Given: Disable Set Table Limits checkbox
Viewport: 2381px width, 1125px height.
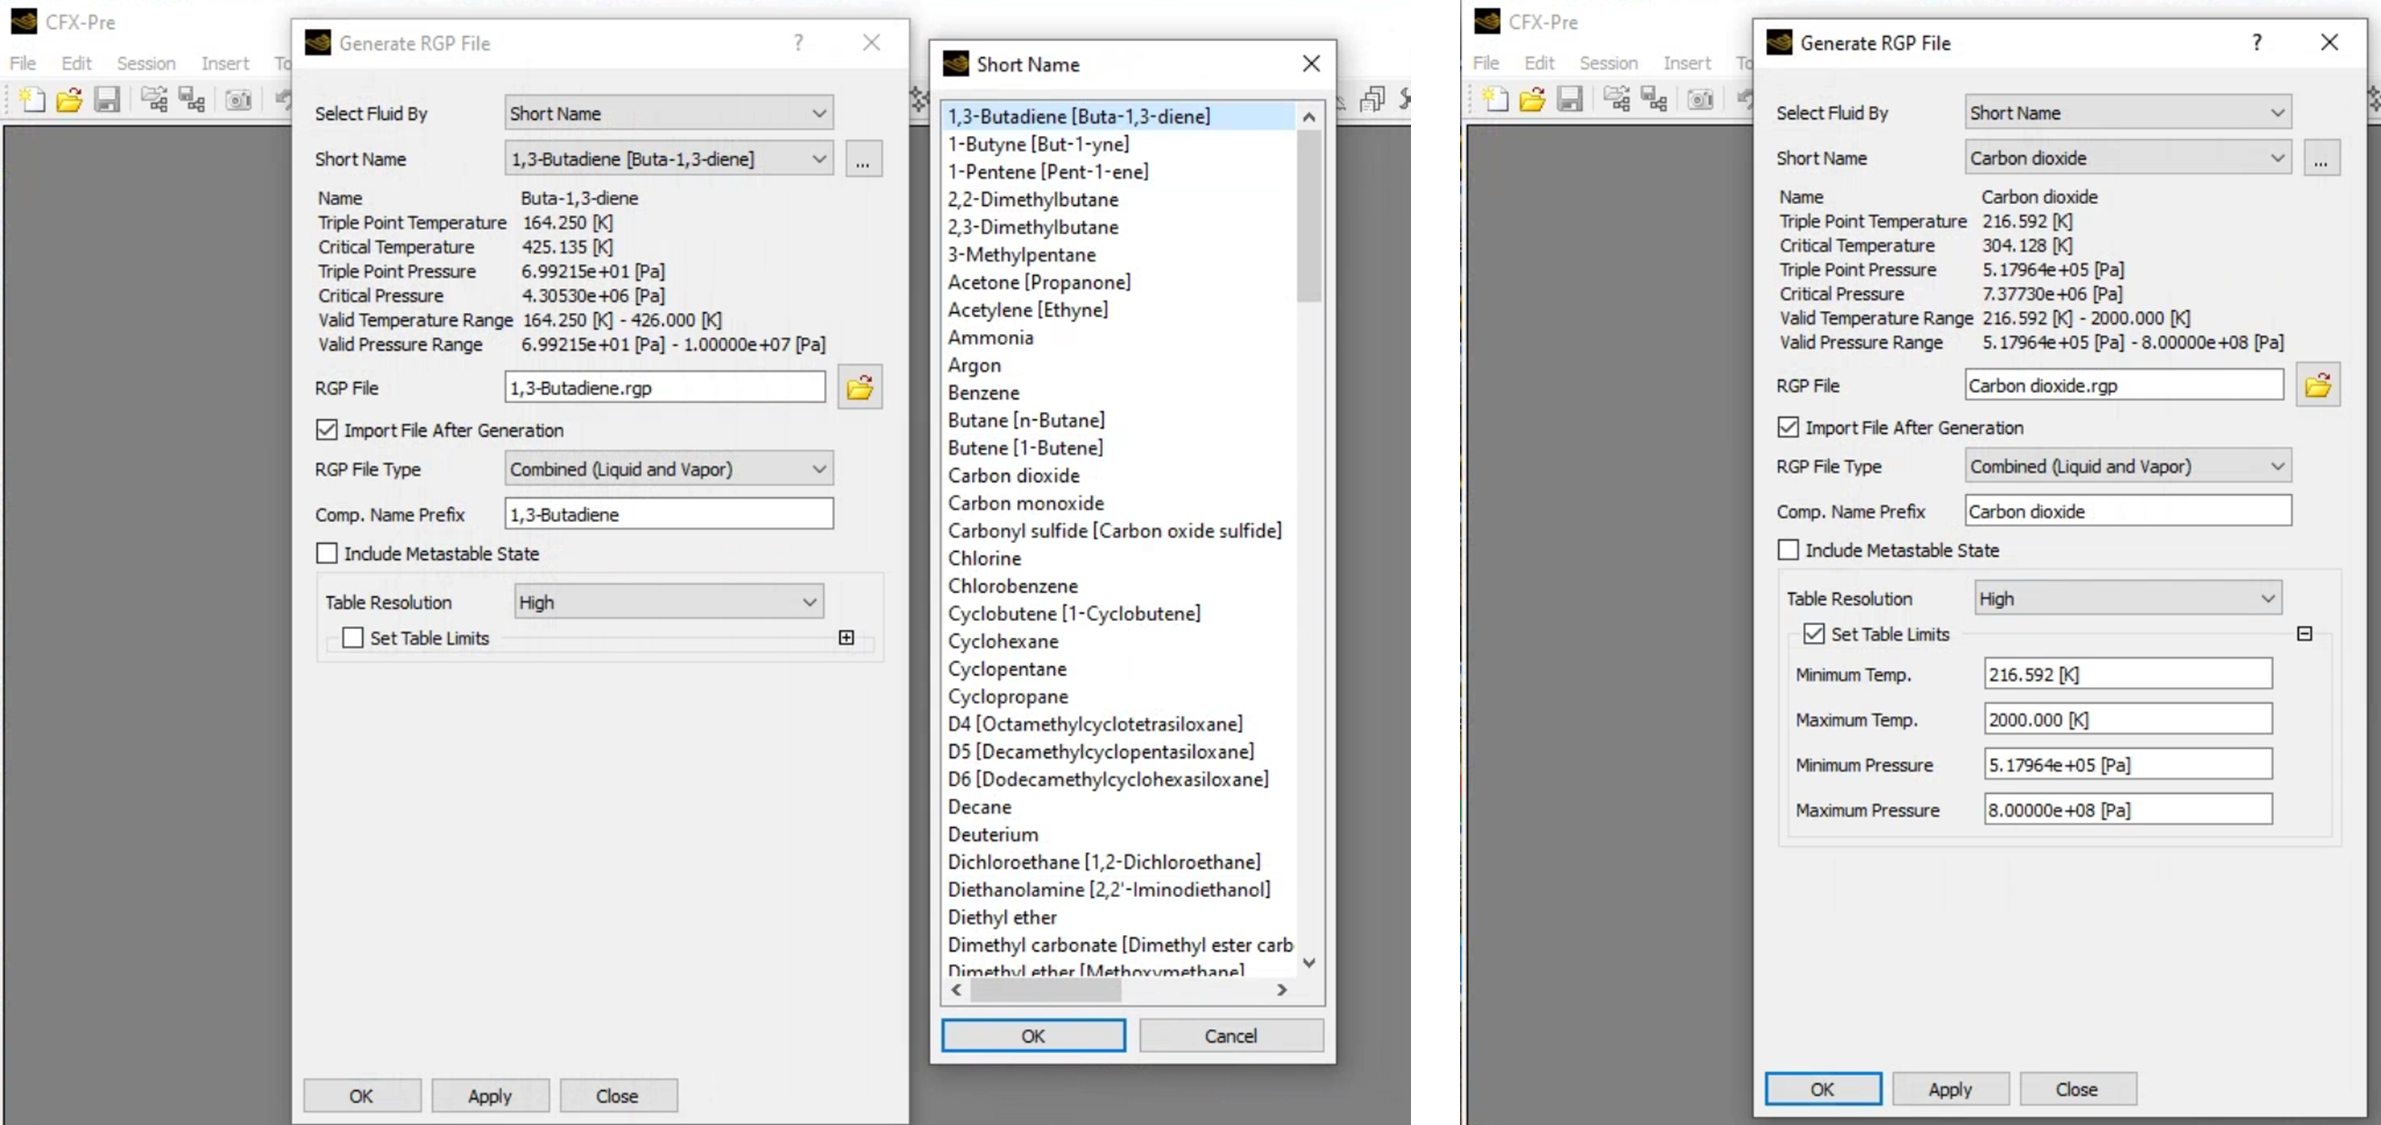Looking at the screenshot, I should point(1817,633).
